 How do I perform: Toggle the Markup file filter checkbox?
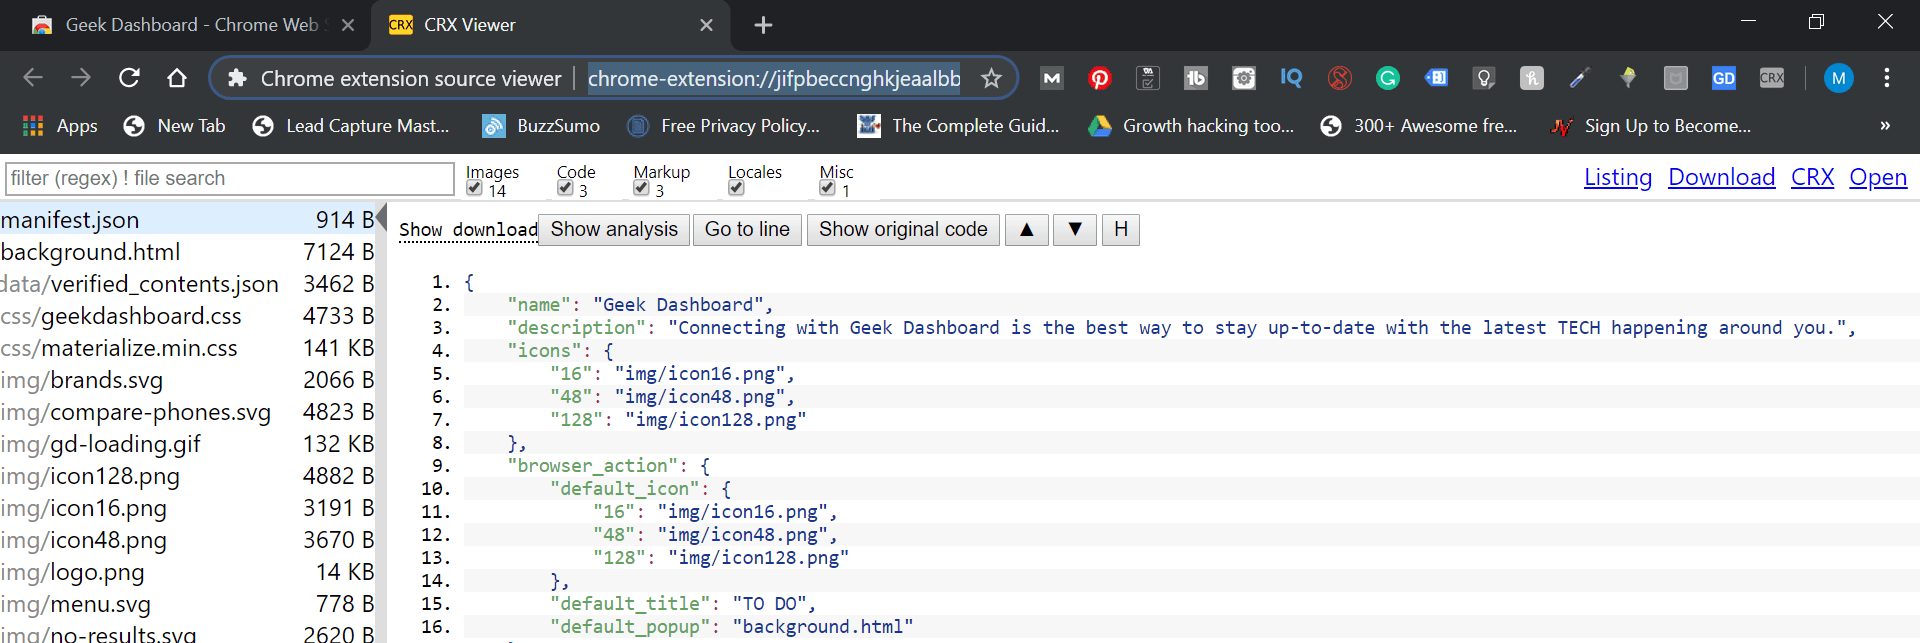[x=641, y=188]
